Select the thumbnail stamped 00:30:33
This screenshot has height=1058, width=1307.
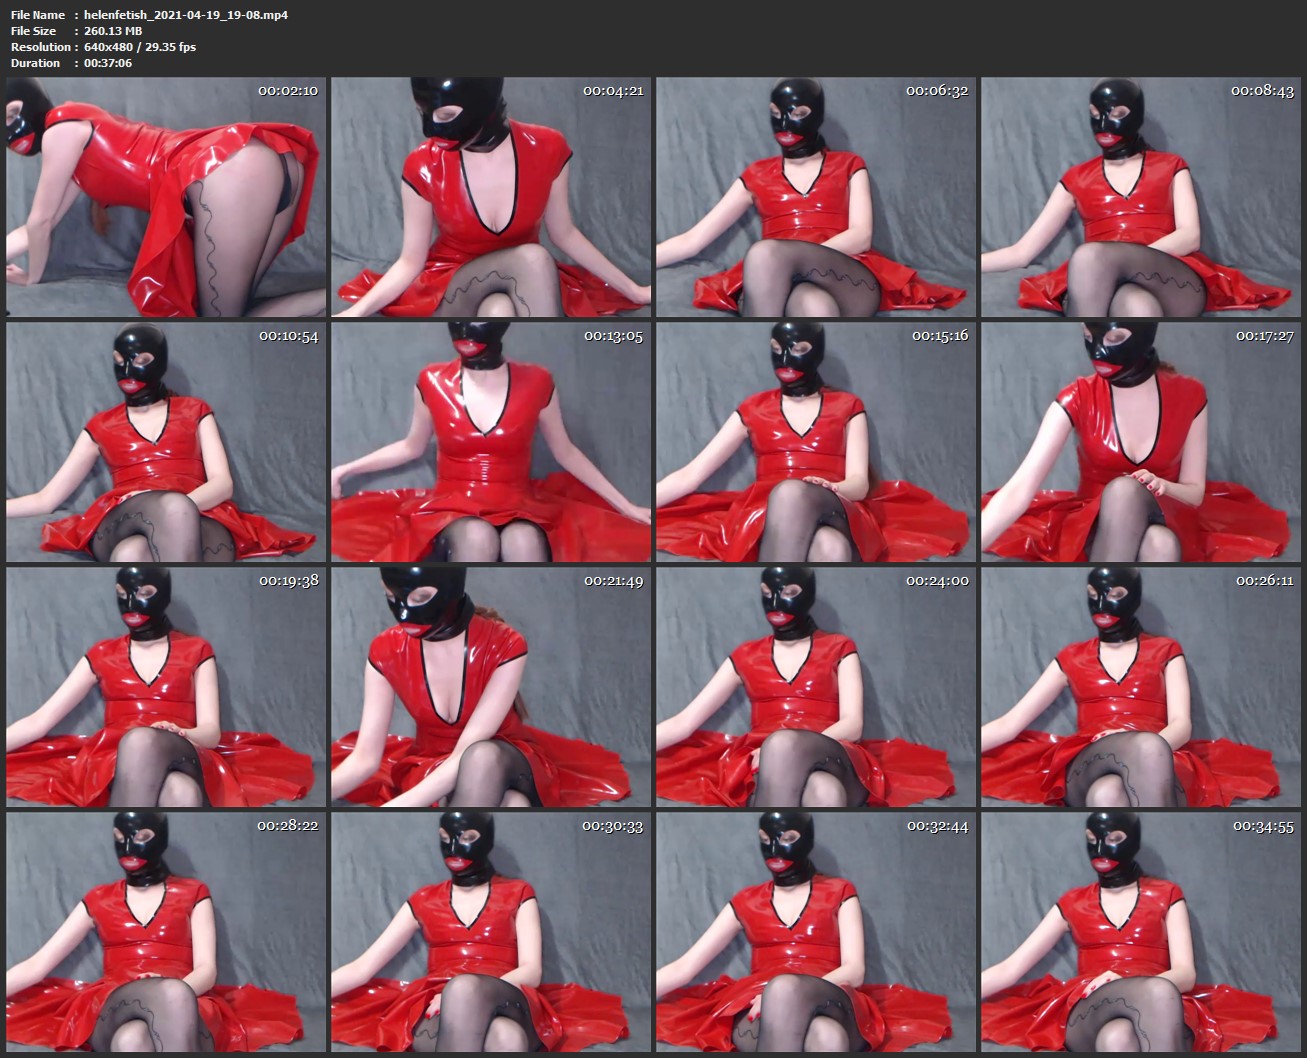[x=491, y=932]
